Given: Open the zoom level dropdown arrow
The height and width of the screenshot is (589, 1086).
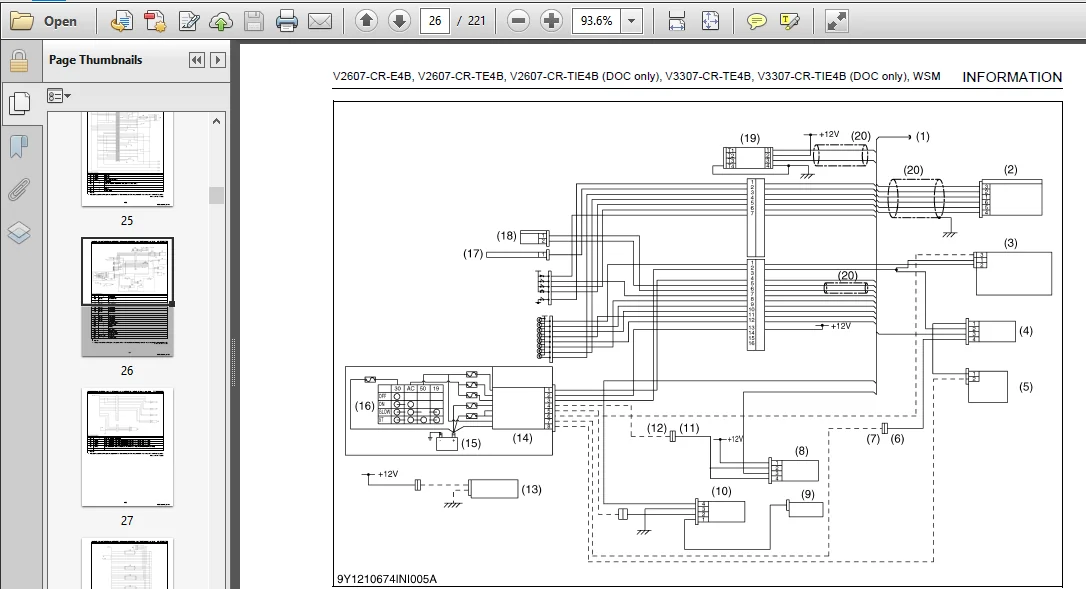Looking at the screenshot, I should (x=632, y=21).
